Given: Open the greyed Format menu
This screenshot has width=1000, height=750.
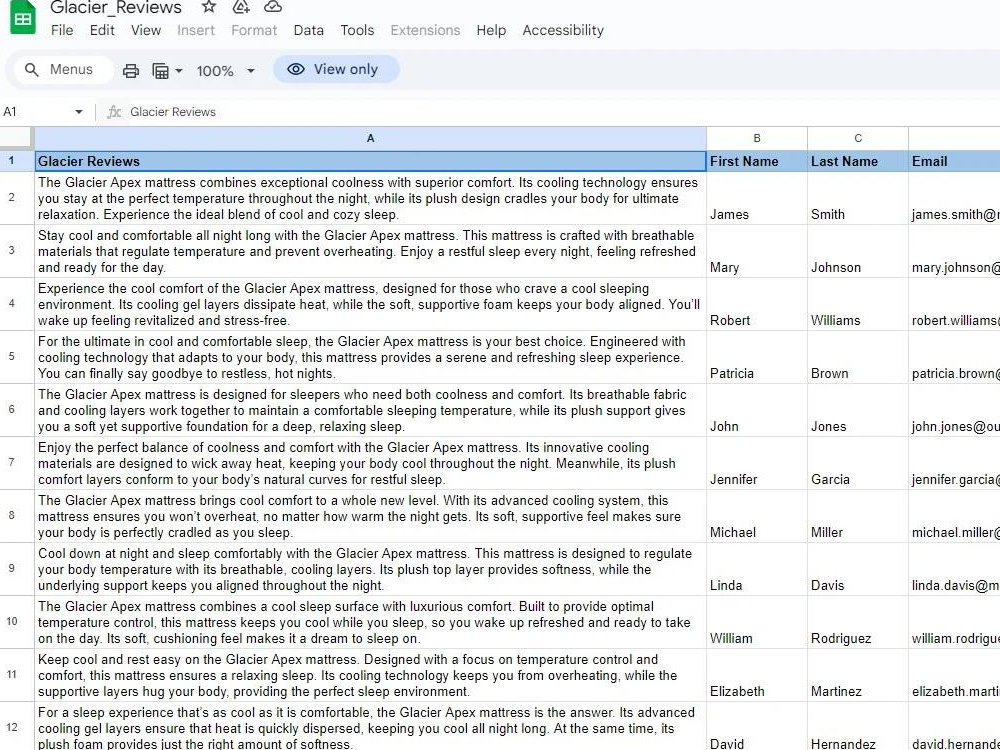Looking at the screenshot, I should point(254,30).
